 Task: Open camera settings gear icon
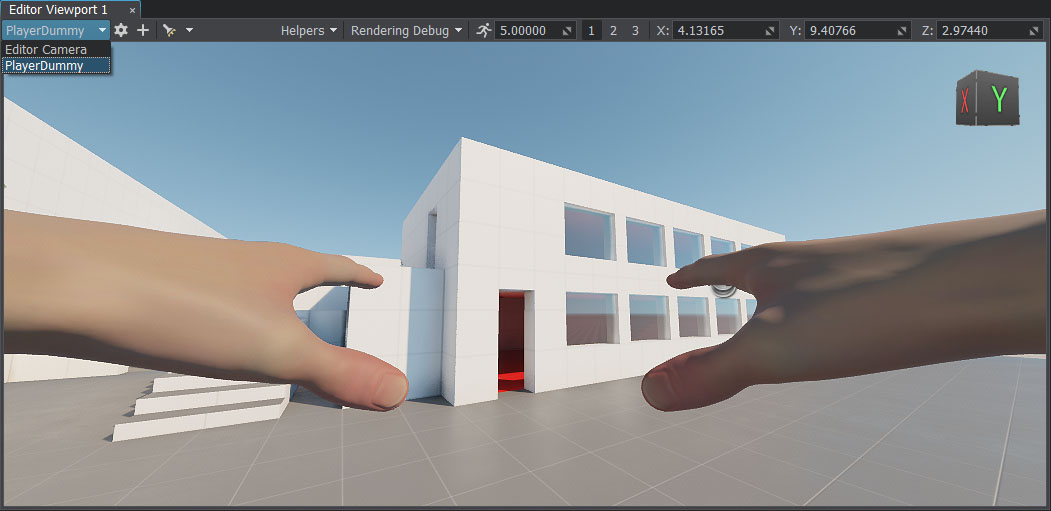(x=121, y=31)
